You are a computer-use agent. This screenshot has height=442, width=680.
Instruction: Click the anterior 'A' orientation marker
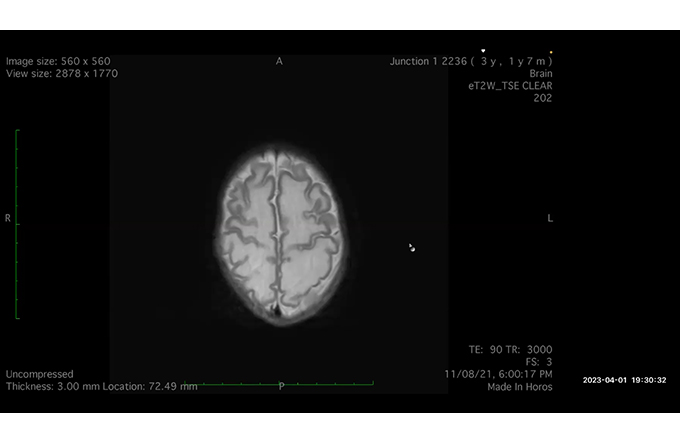[x=279, y=61]
